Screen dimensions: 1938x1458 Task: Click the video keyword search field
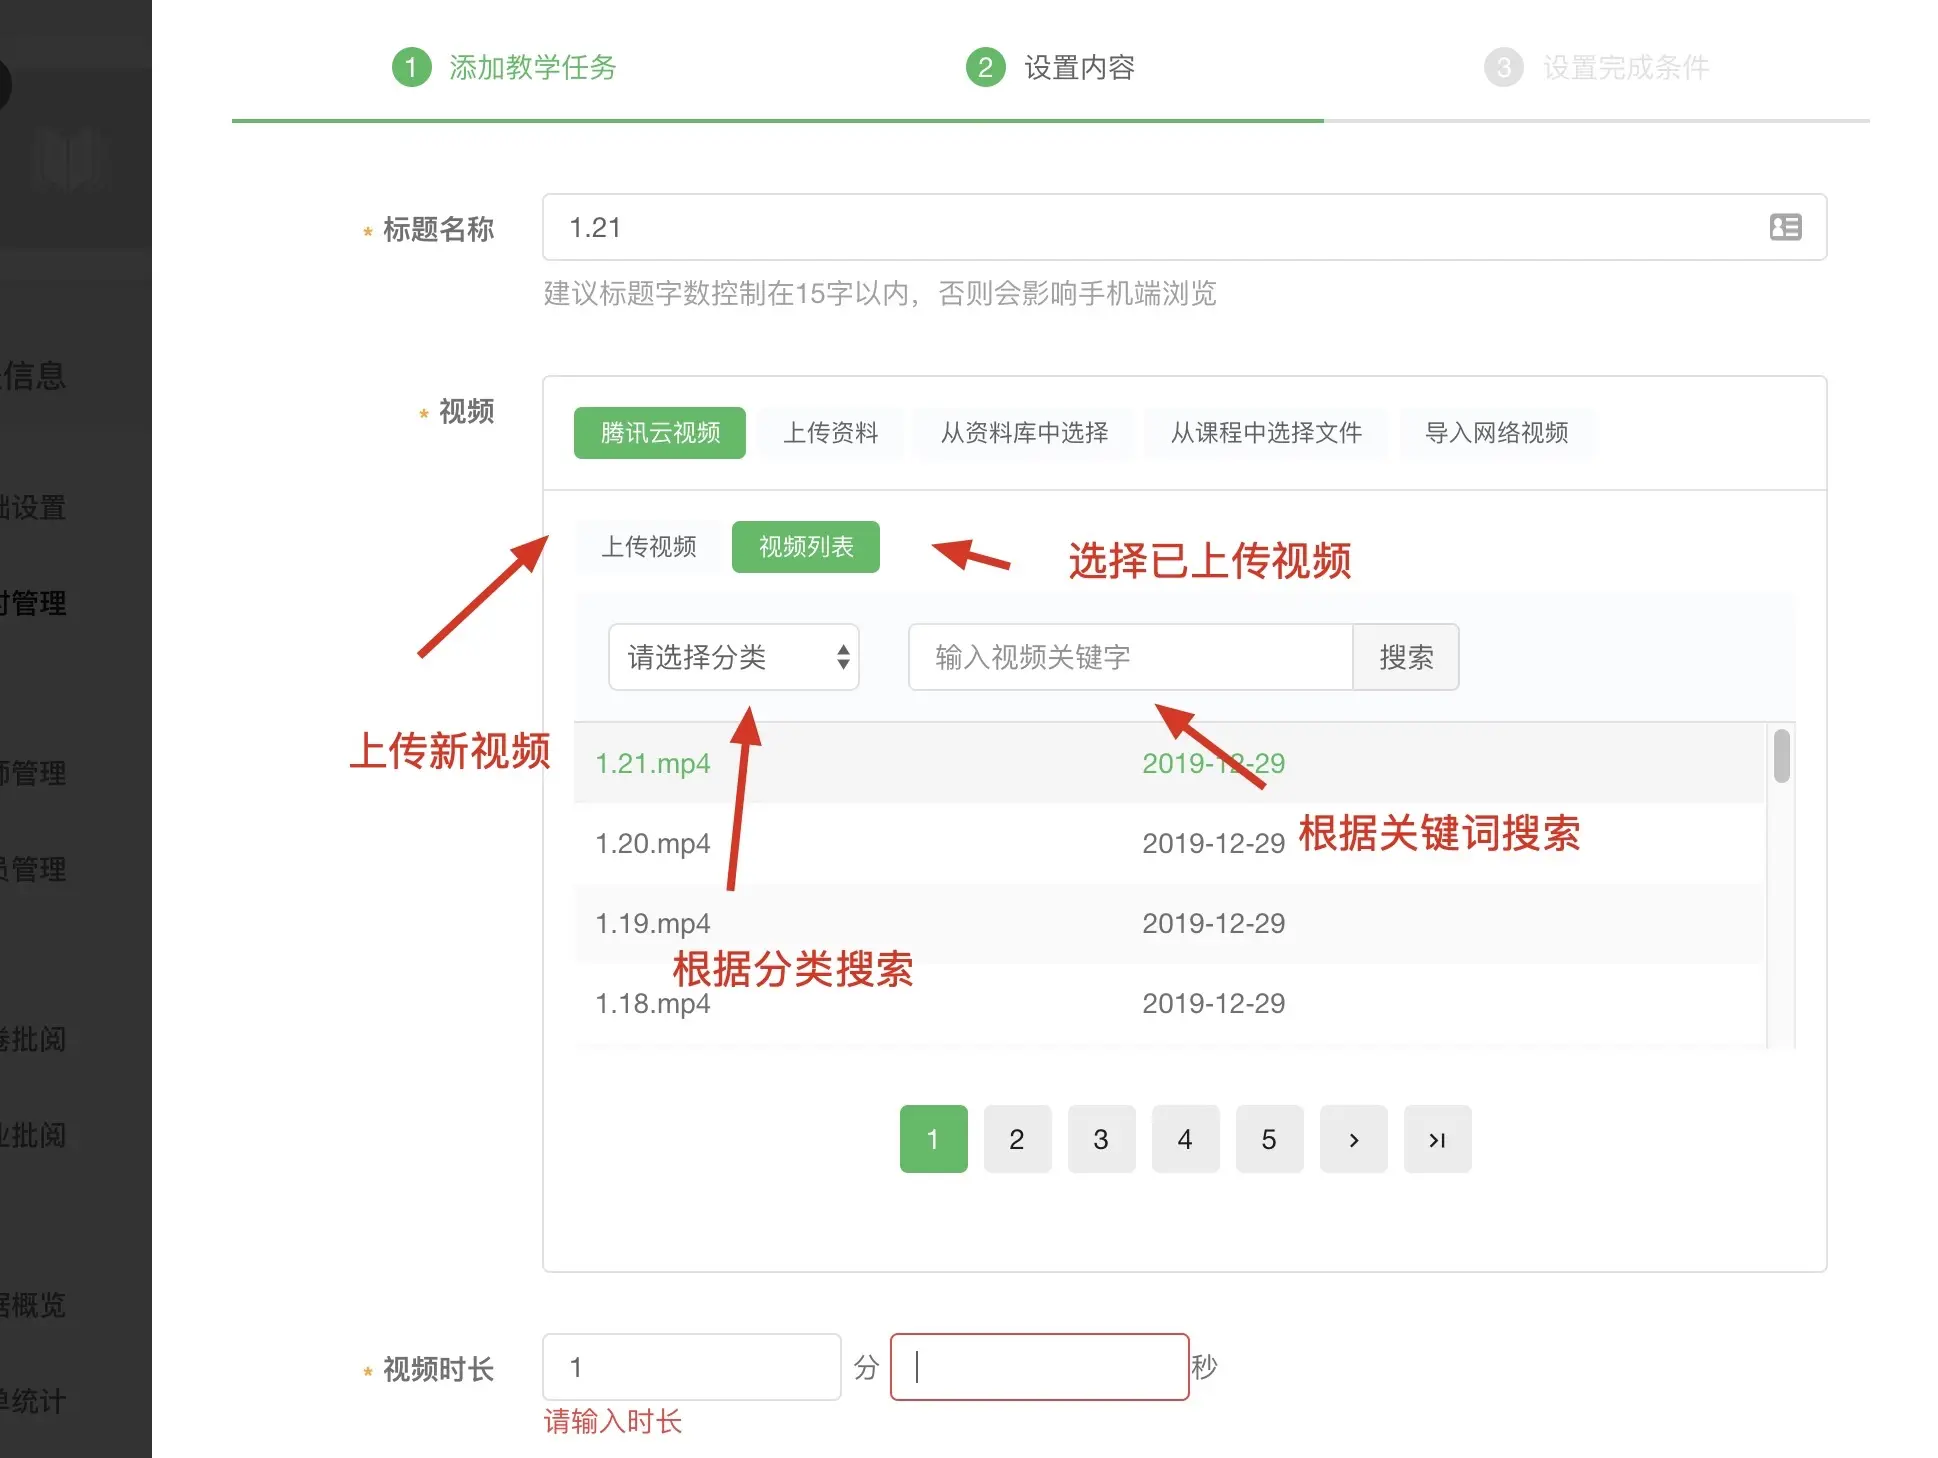tap(1130, 657)
